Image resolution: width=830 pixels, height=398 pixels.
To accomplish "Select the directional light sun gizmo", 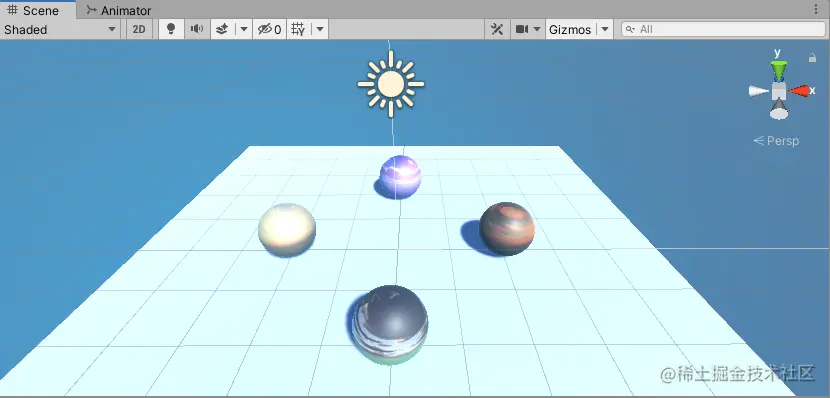I will (x=391, y=84).
